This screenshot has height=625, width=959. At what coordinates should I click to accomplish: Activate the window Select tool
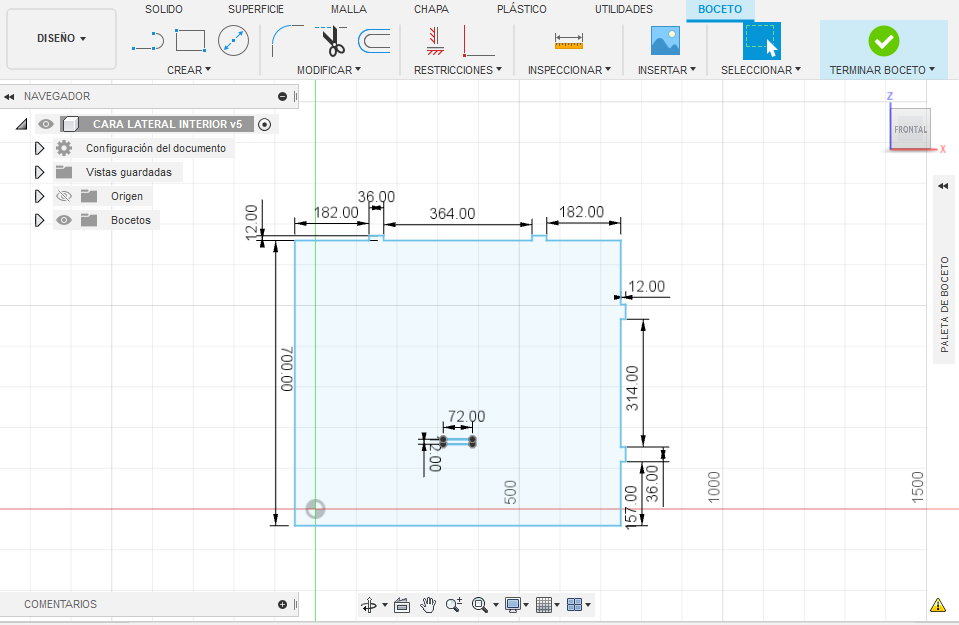[761, 41]
